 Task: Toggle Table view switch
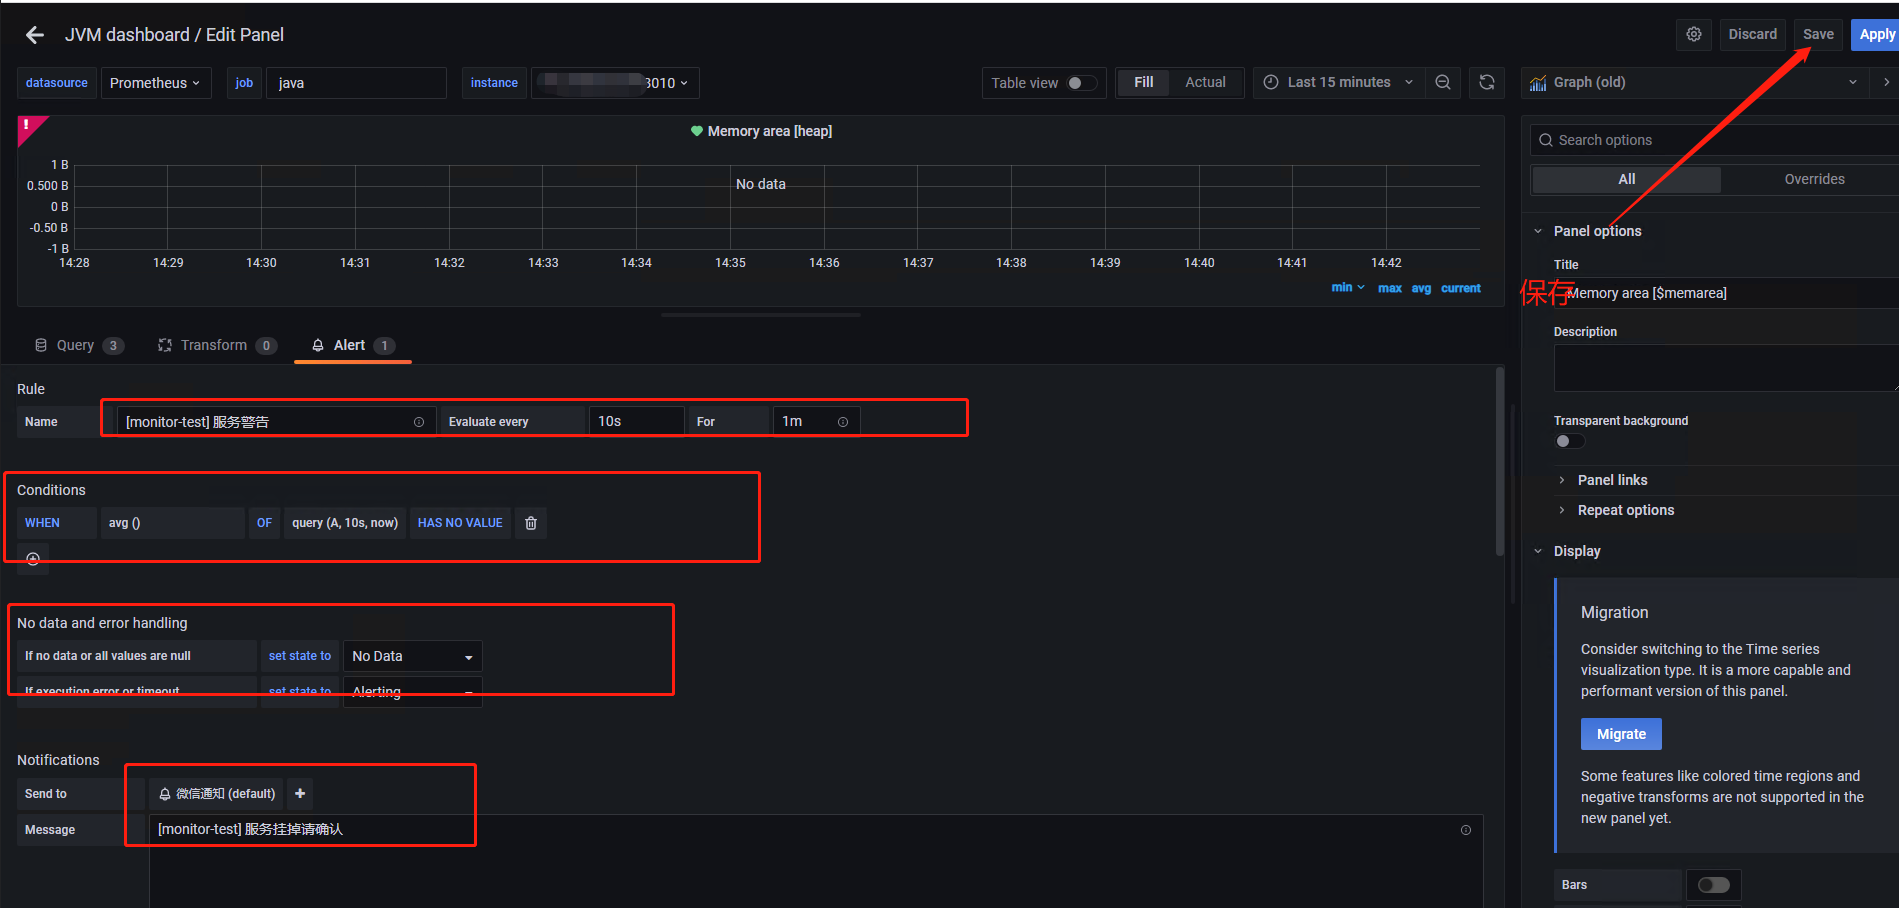[1081, 83]
